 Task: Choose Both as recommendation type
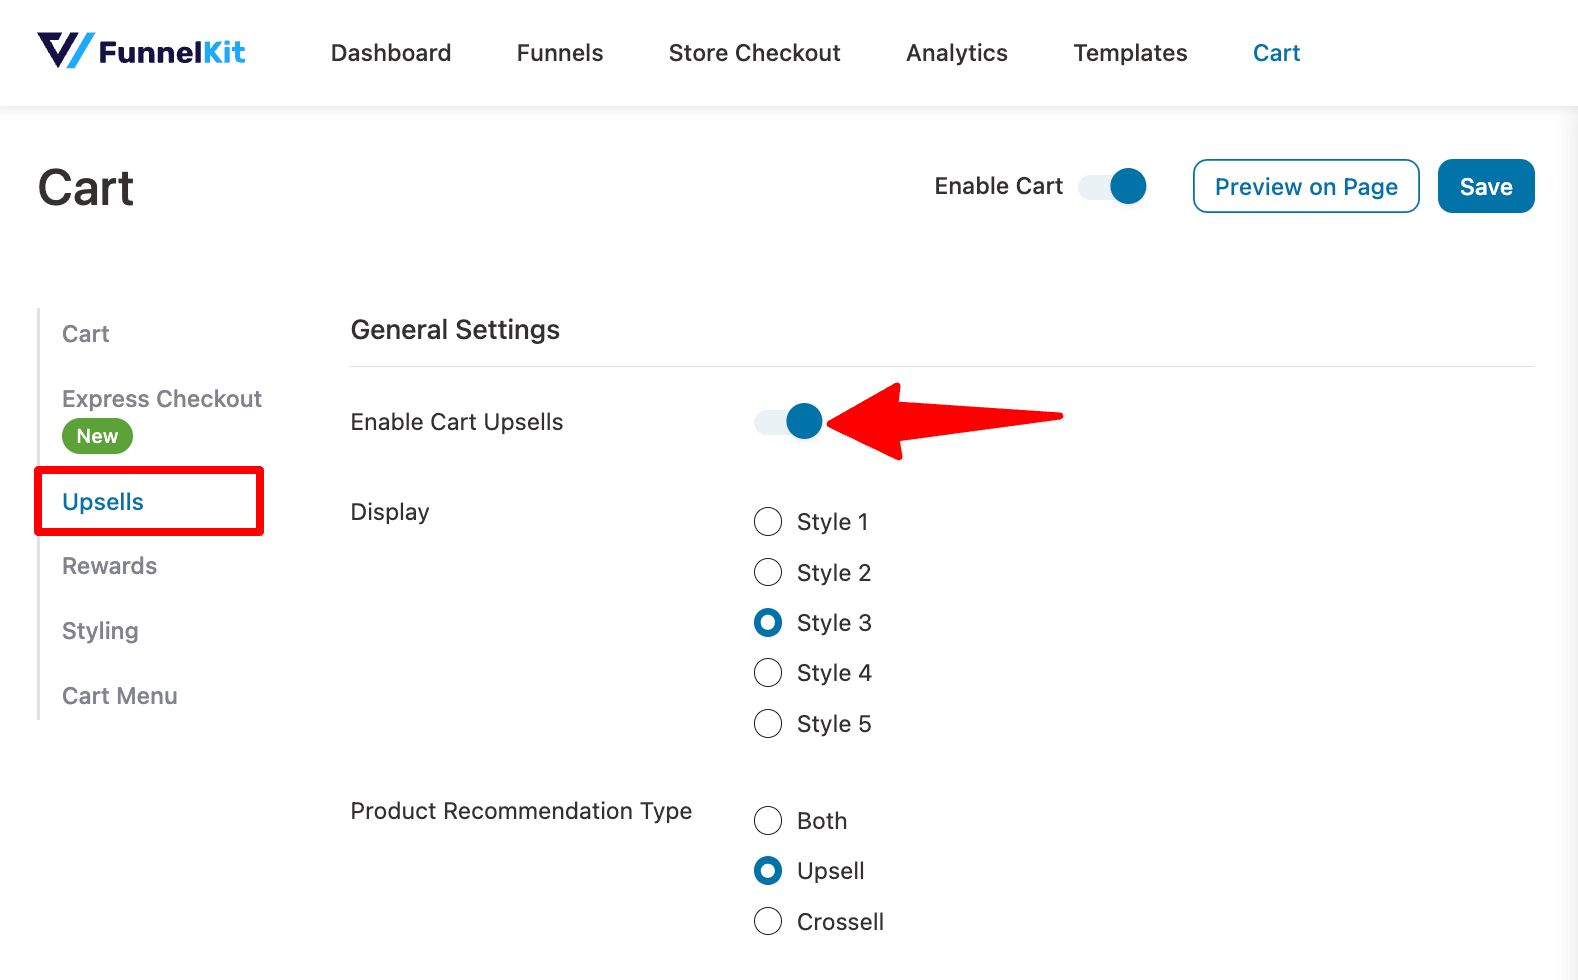(768, 821)
